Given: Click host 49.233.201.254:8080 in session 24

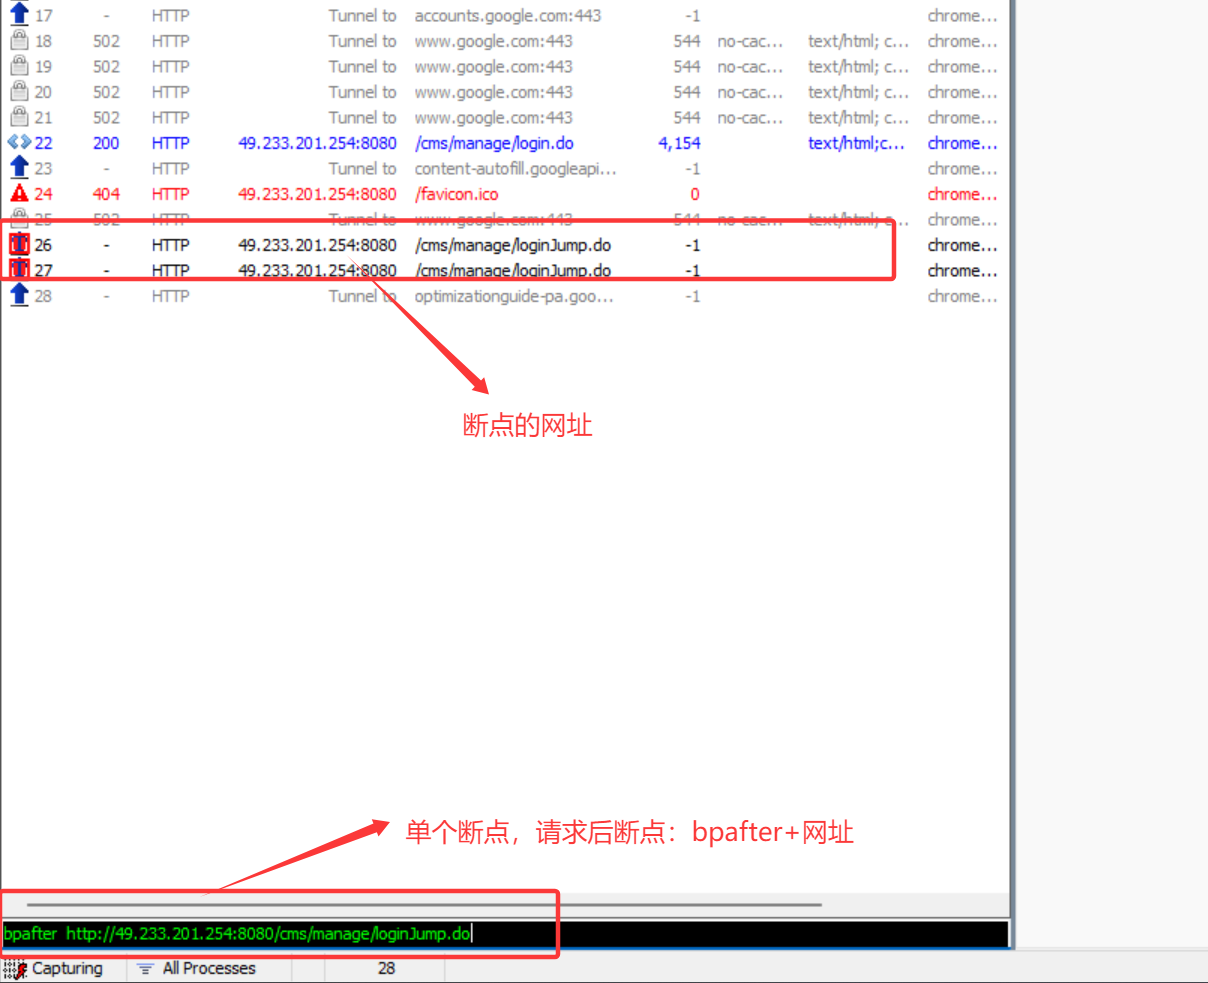Looking at the screenshot, I should click(317, 194).
